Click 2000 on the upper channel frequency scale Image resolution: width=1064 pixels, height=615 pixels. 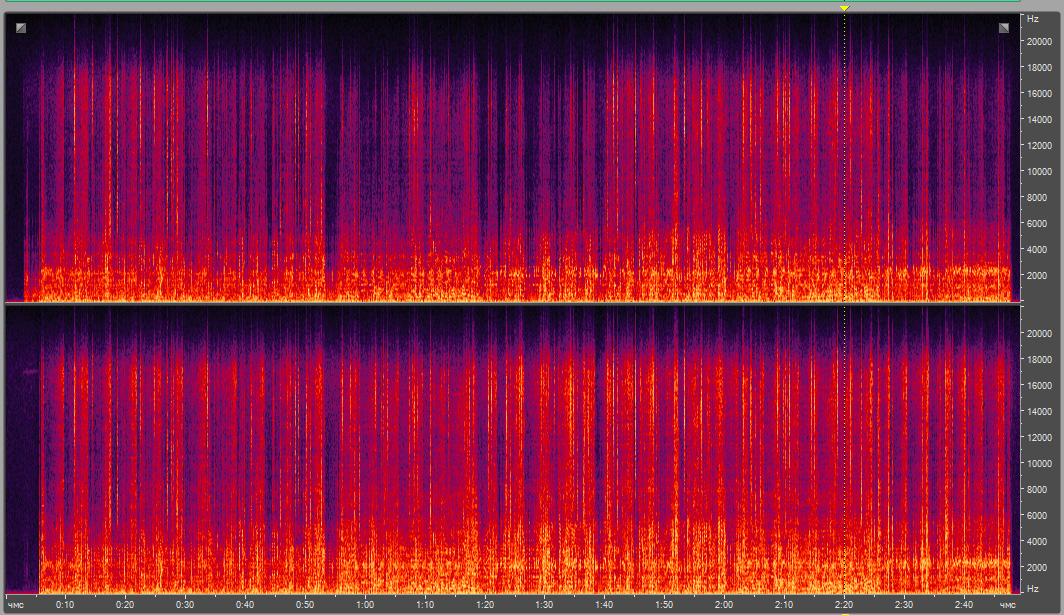coord(1039,275)
